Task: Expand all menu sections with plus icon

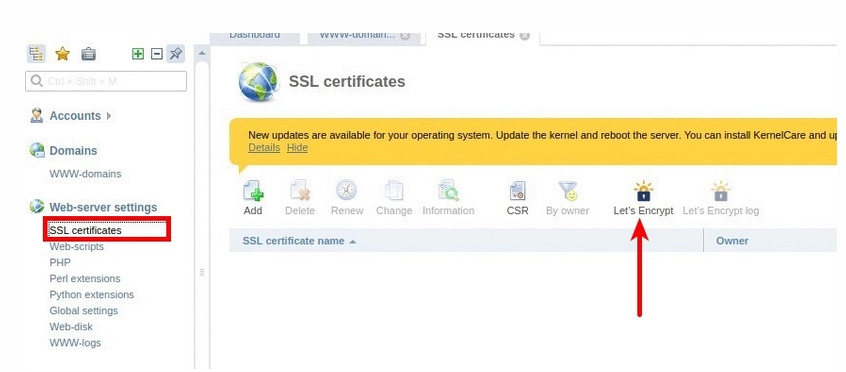Action: click(x=138, y=53)
